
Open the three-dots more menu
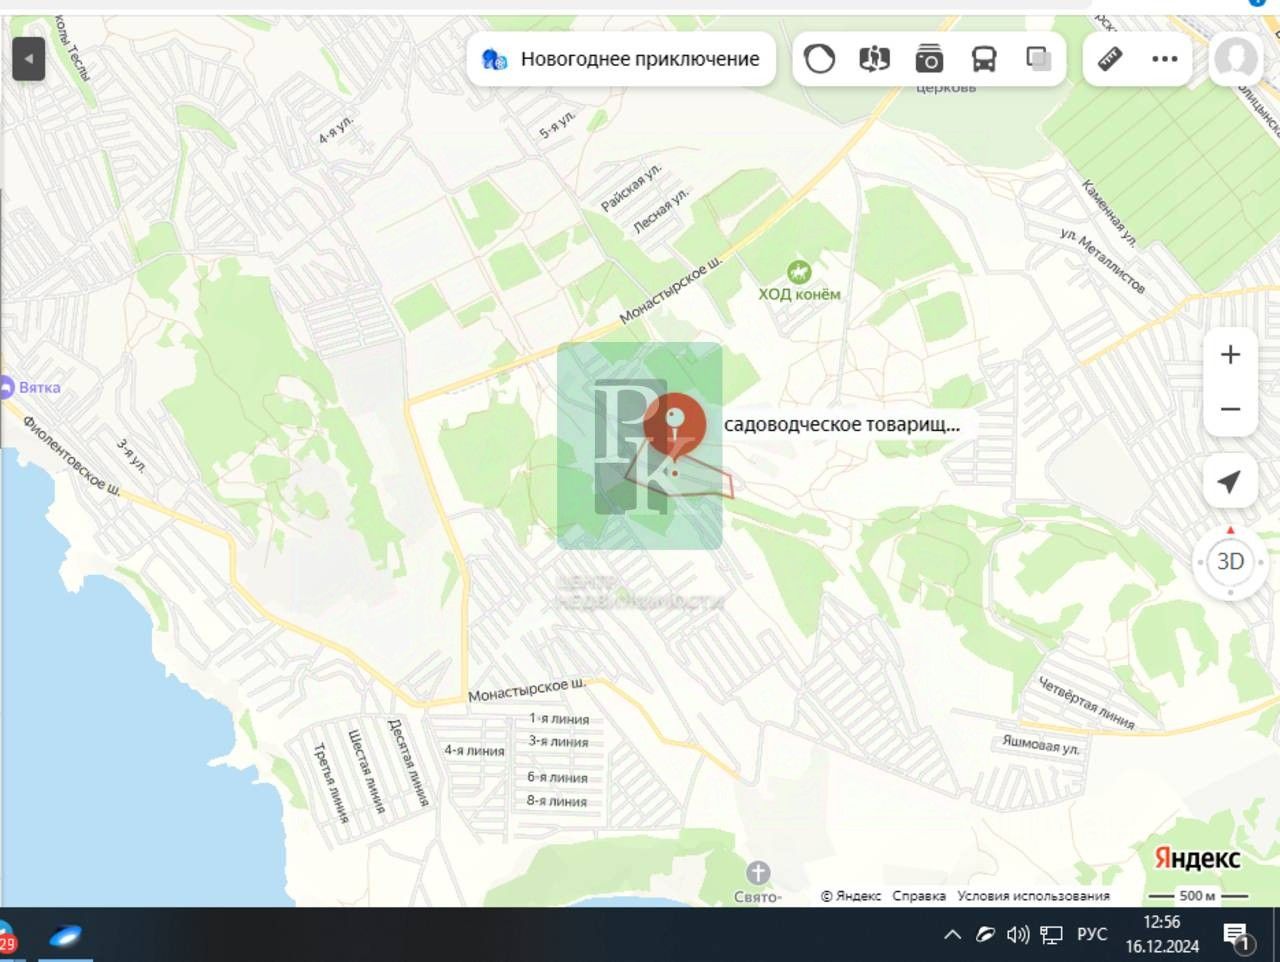tap(1165, 59)
